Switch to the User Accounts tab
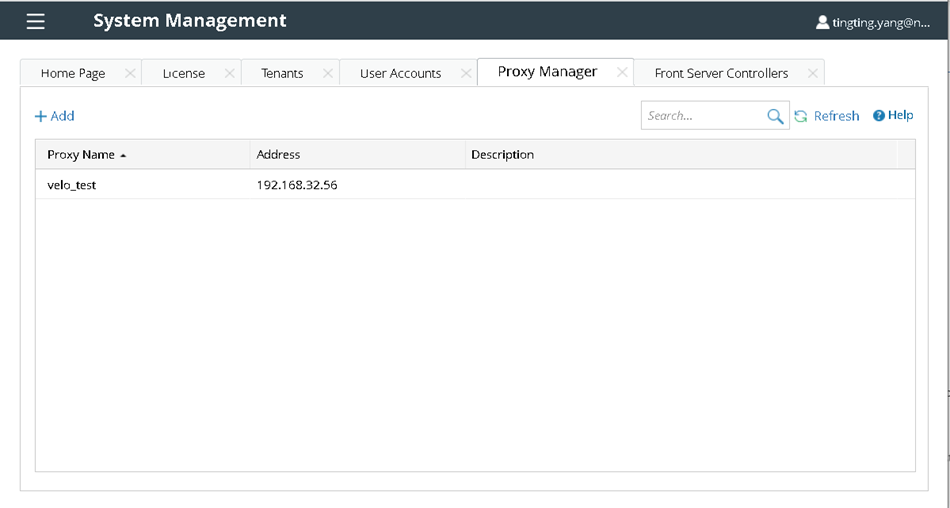Image resolution: width=950 pixels, height=508 pixels. [x=400, y=73]
